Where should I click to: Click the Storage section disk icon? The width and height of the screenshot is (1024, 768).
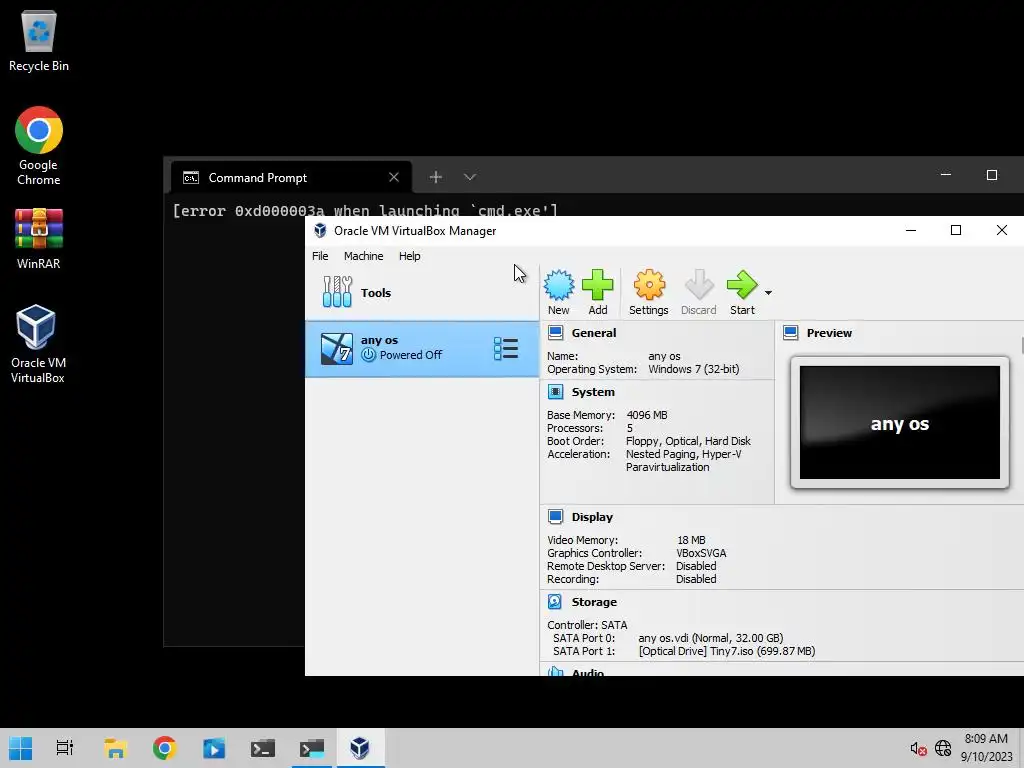555,601
